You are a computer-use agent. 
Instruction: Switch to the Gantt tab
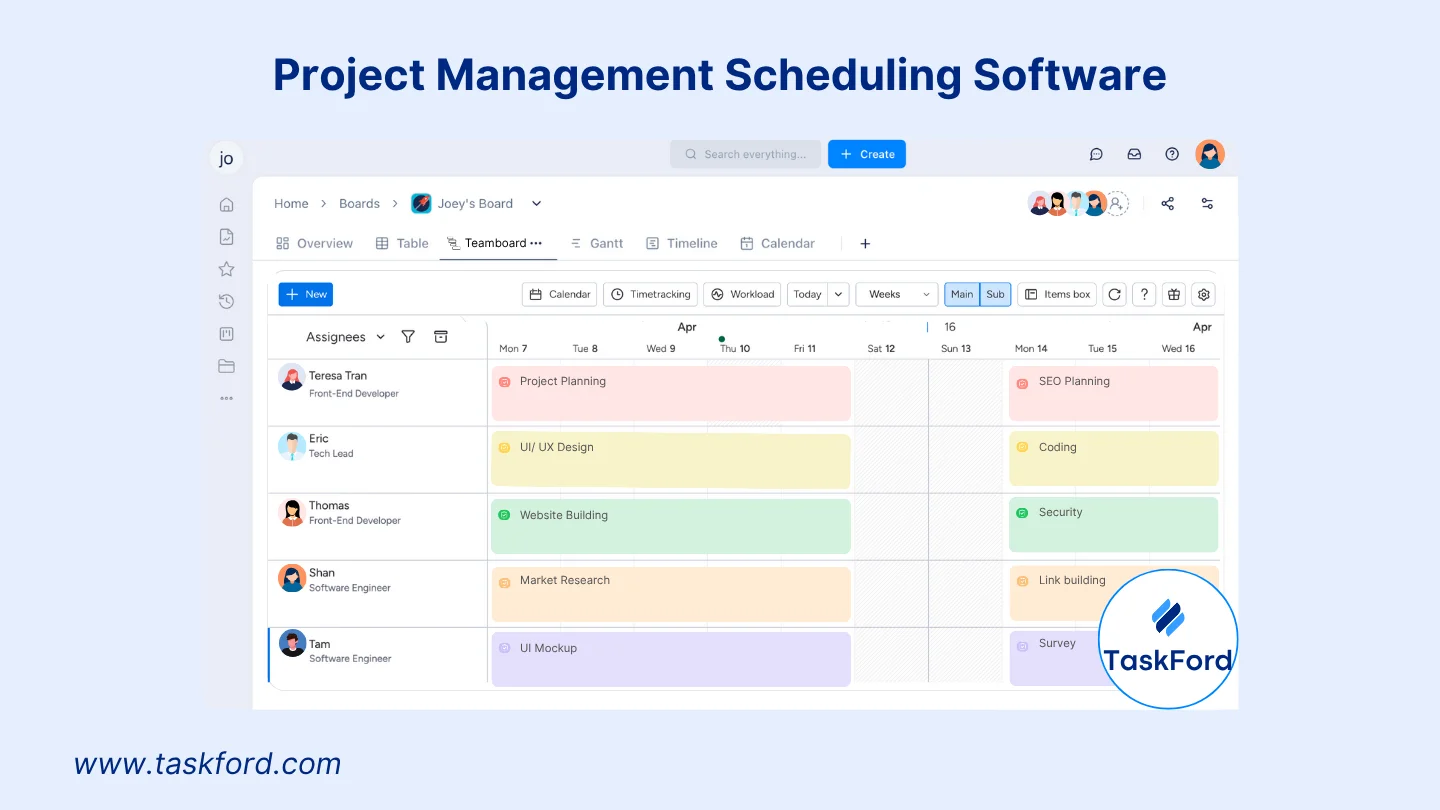tap(596, 243)
